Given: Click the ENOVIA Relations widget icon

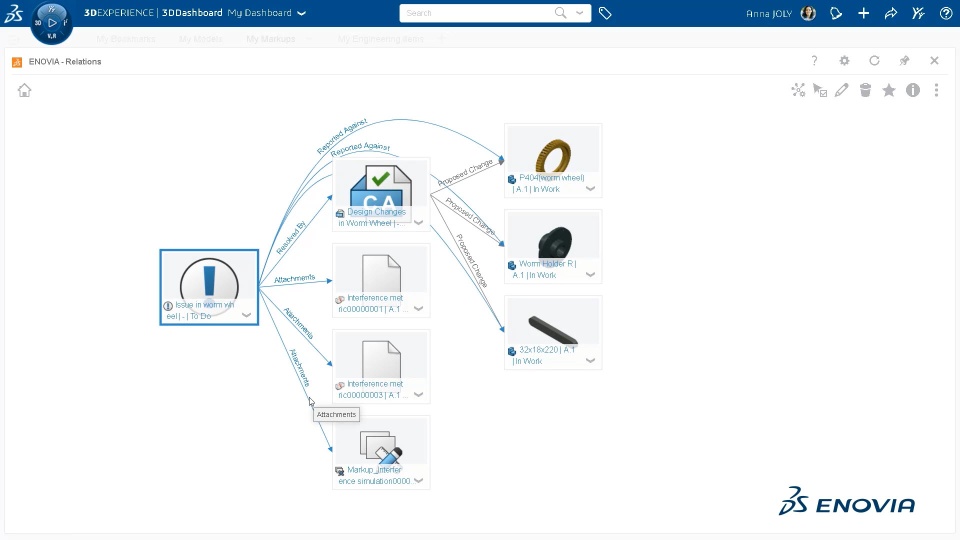Looking at the screenshot, I should [17, 62].
